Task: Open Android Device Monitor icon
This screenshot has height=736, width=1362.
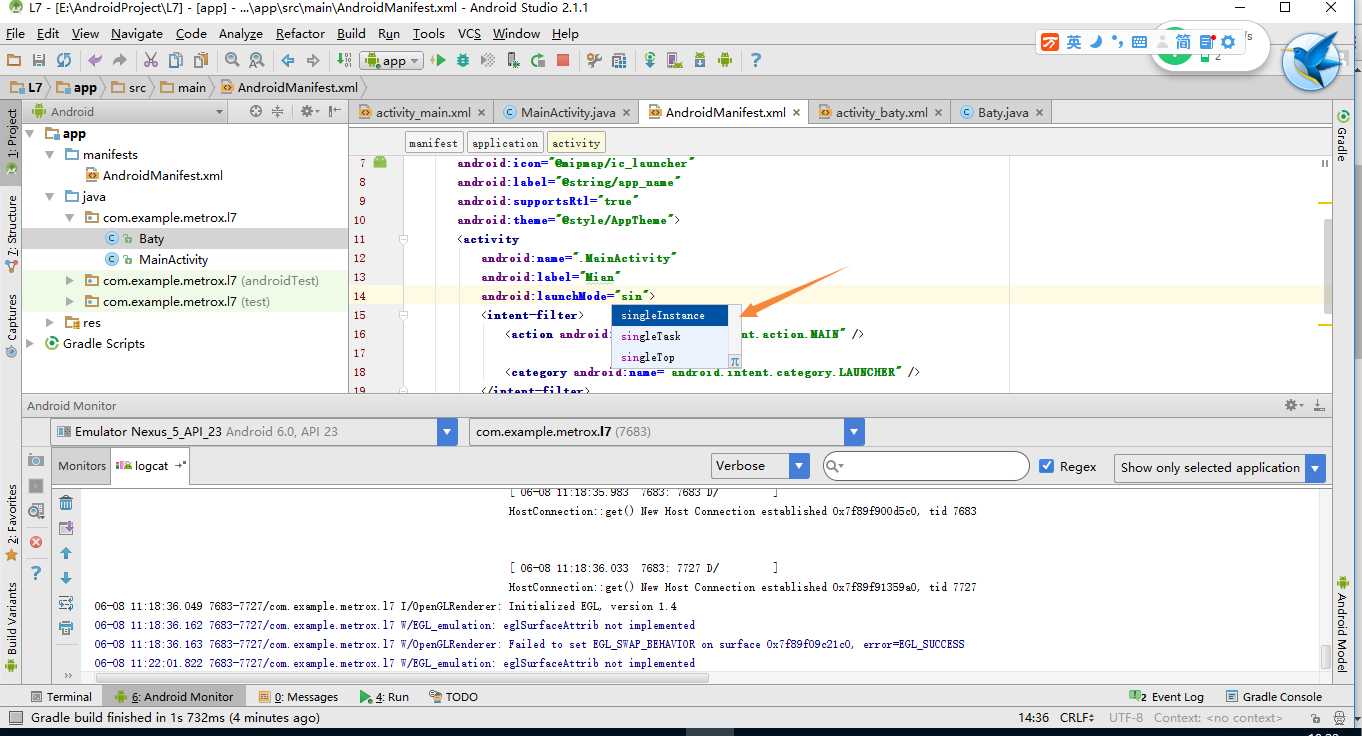Action: pos(725,60)
